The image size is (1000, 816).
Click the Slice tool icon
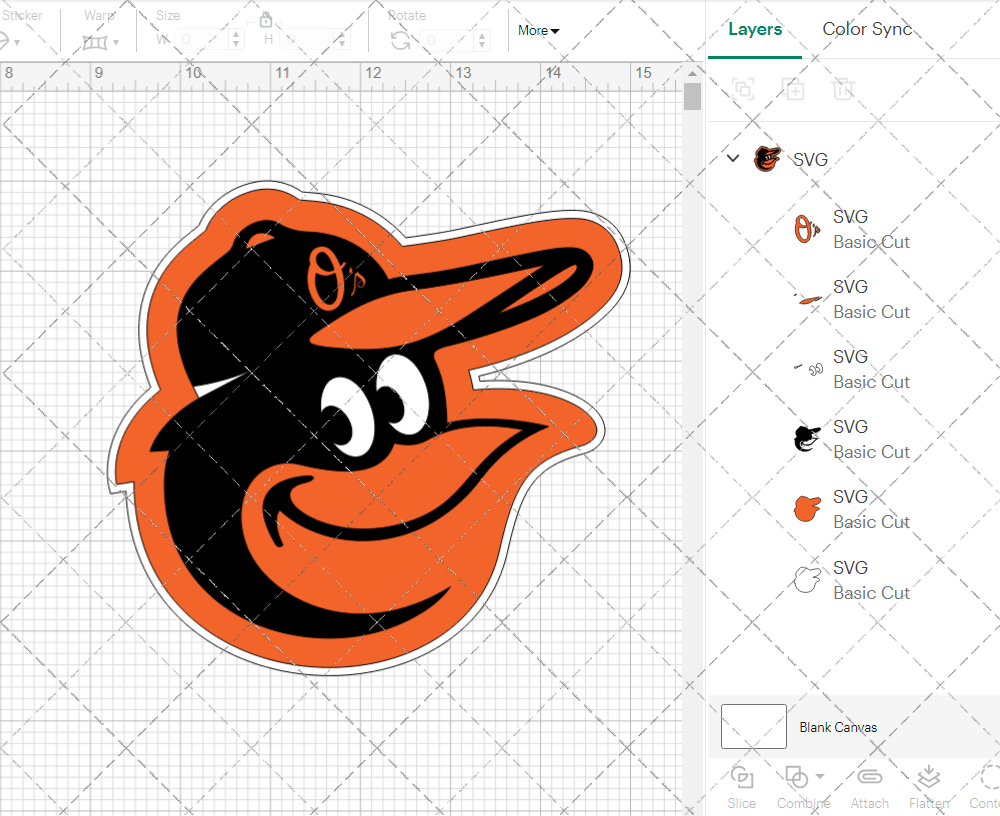pos(742,778)
